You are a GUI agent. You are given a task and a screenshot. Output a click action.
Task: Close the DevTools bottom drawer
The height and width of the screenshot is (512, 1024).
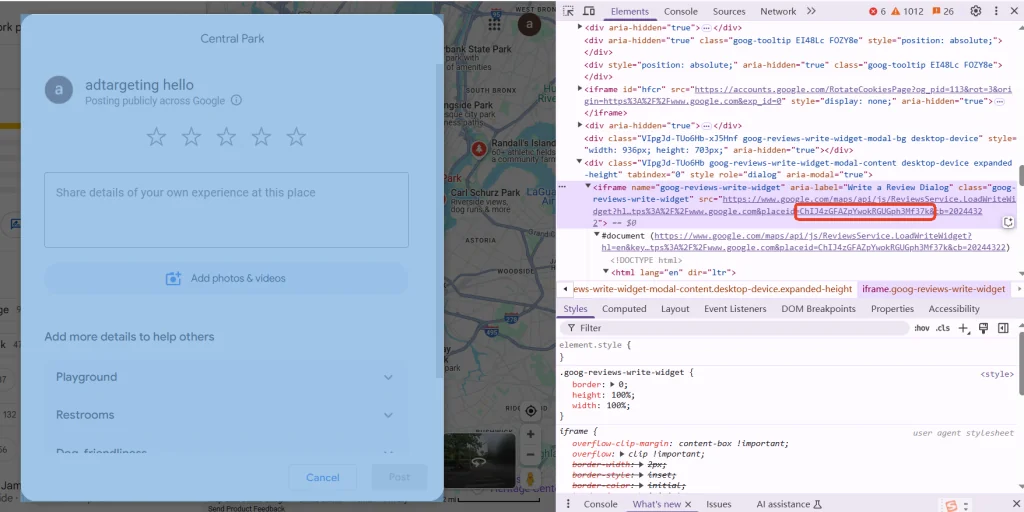(1014, 504)
